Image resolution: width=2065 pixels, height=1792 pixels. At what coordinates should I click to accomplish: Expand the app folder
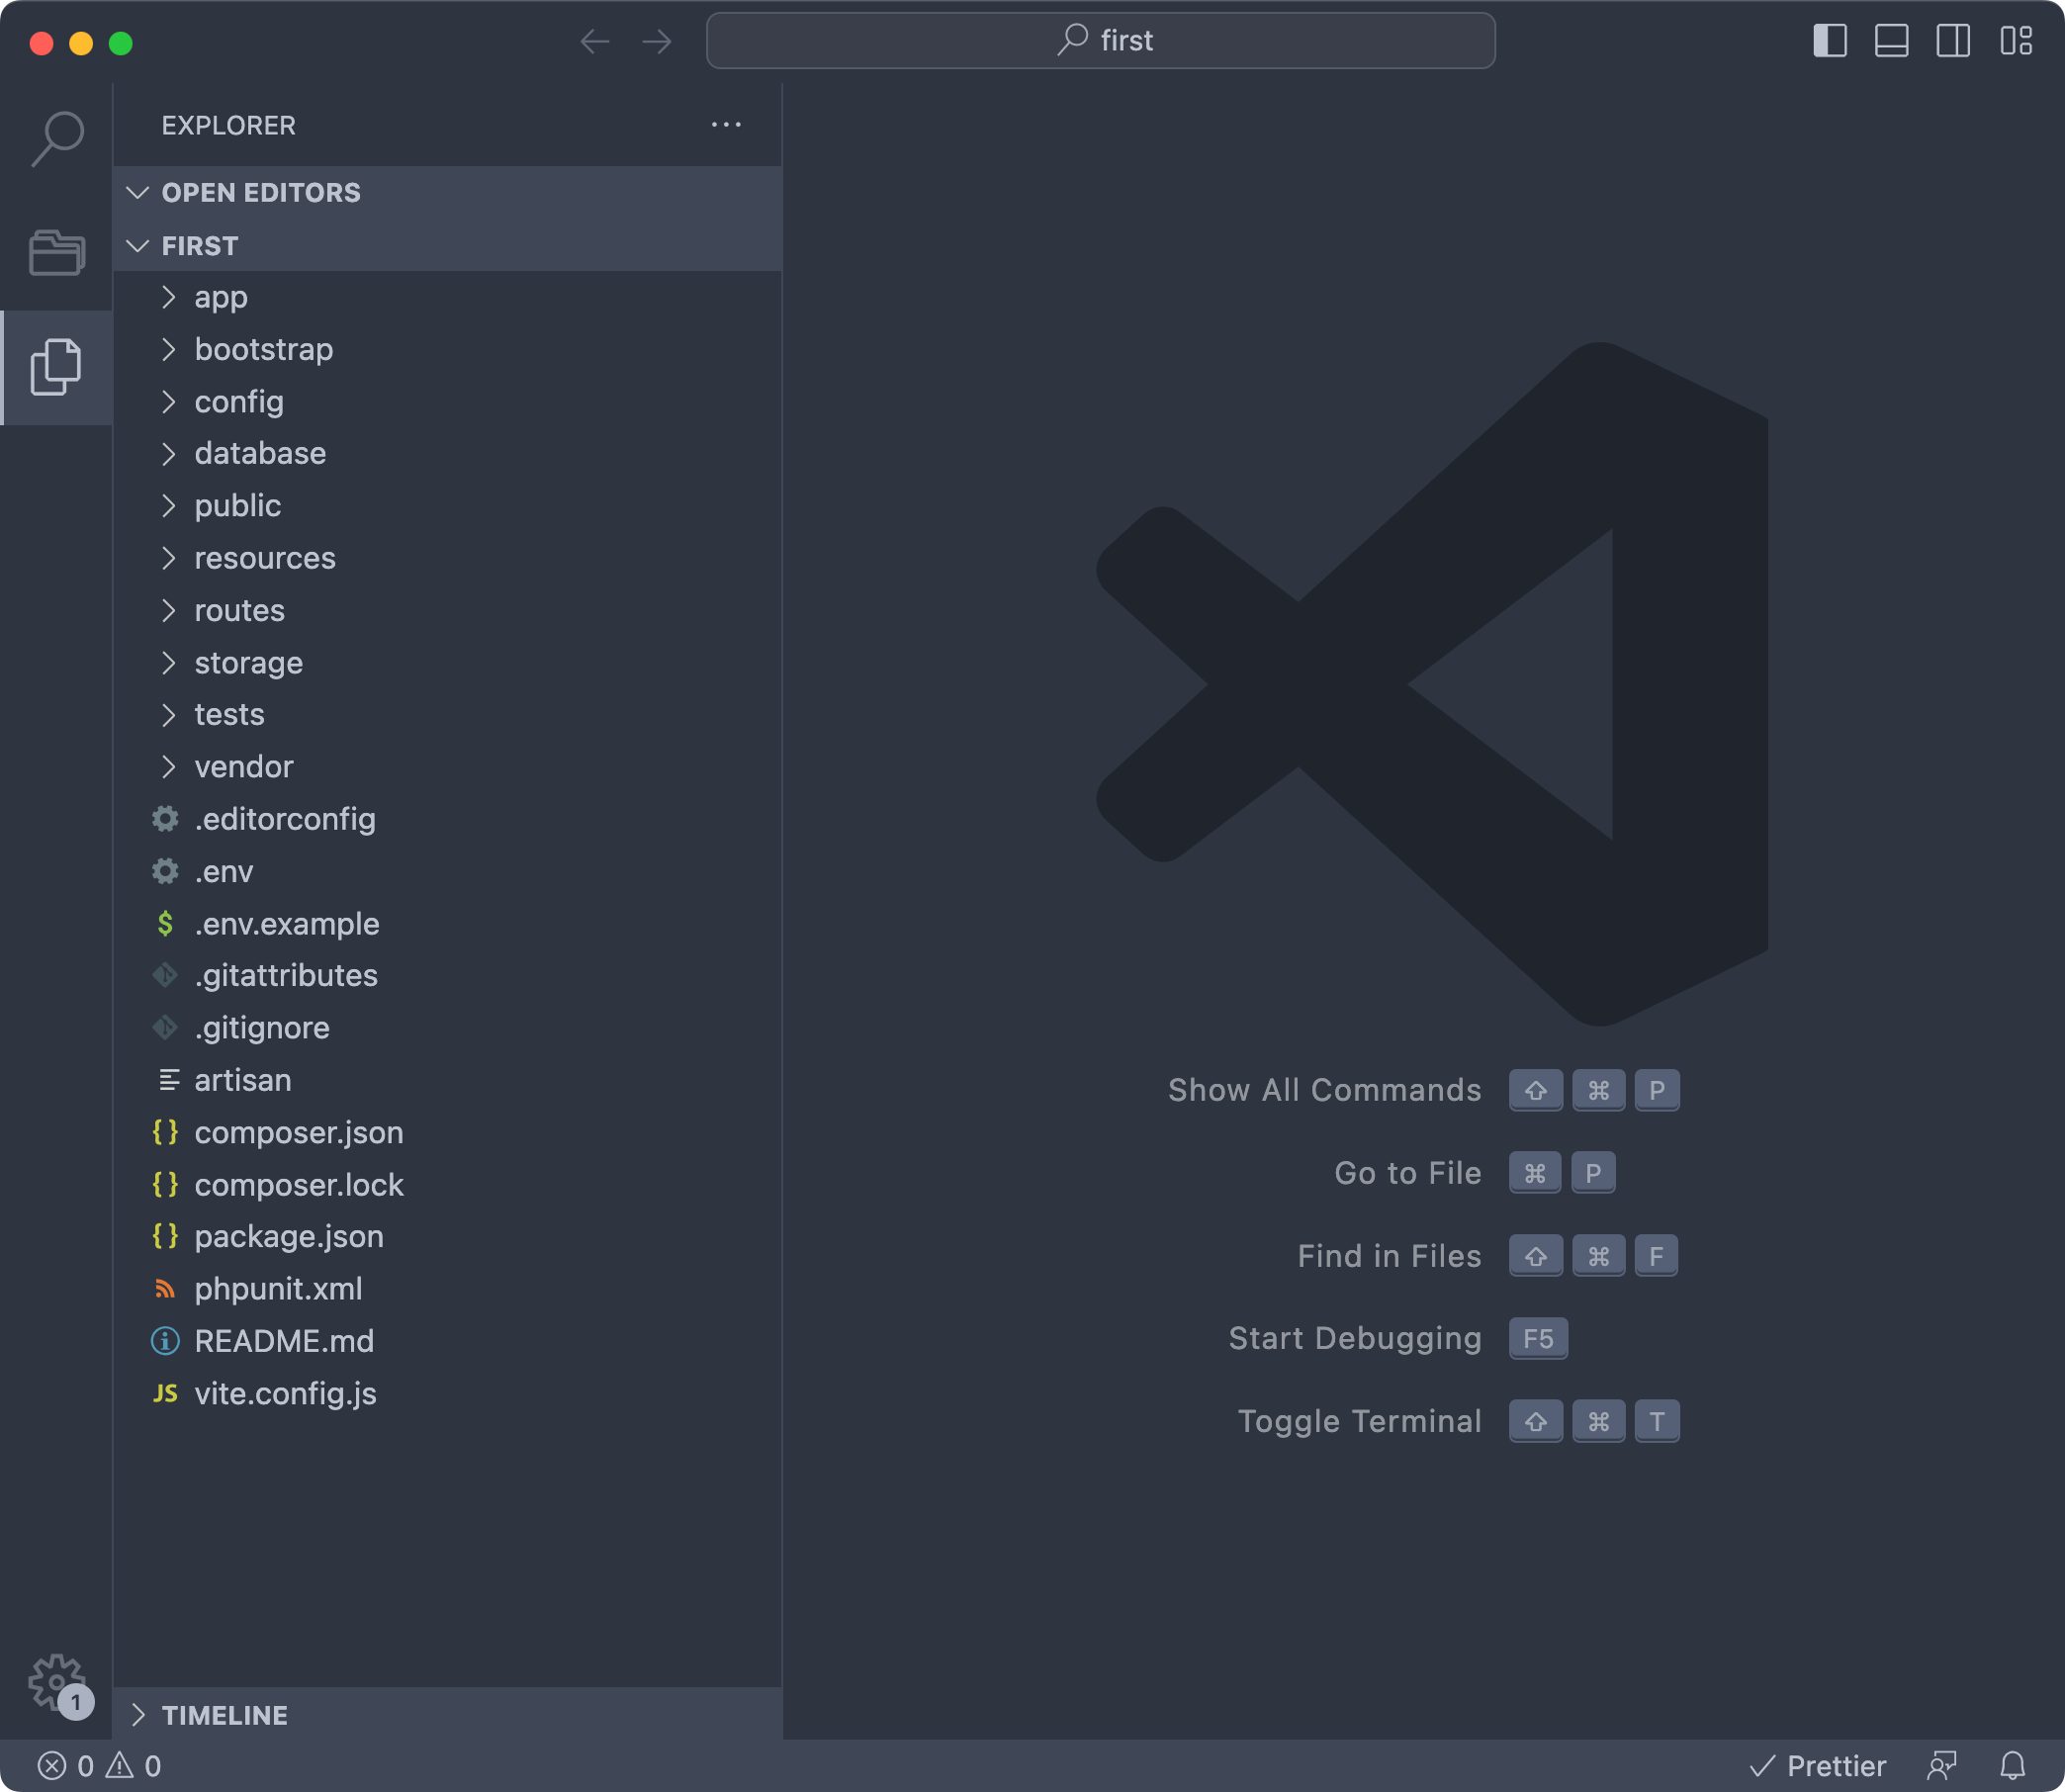[221, 297]
